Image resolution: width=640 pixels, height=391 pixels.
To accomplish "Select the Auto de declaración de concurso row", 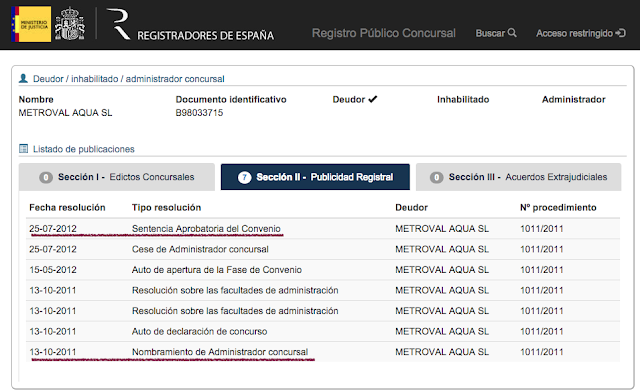I will coord(323,331).
